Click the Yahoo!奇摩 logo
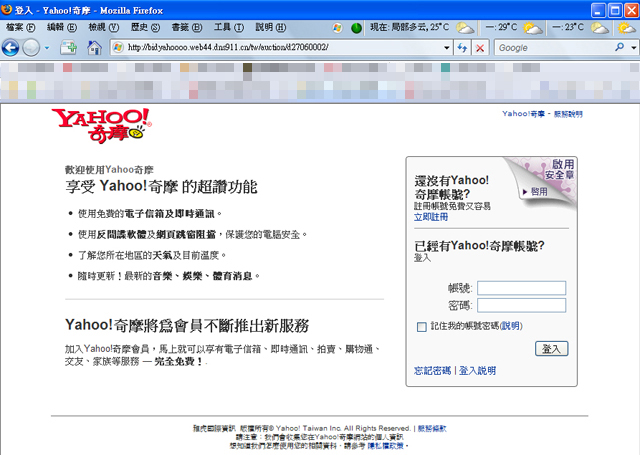Image resolution: width=640 pixels, height=455 pixels. [x=101, y=126]
